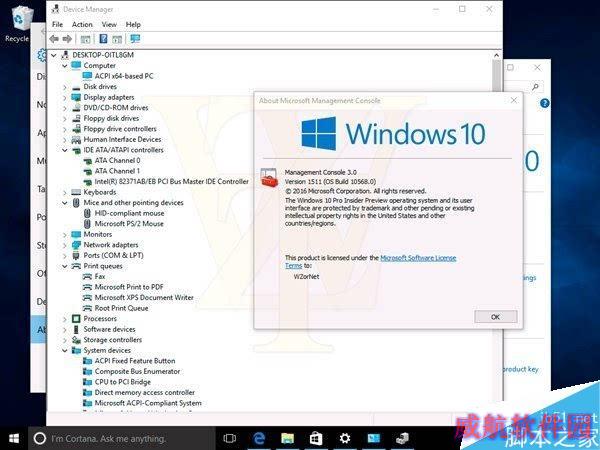This screenshot has width=600, height=450.
Task: Click the product key link in Settings window
Action: tap(521, 369)
